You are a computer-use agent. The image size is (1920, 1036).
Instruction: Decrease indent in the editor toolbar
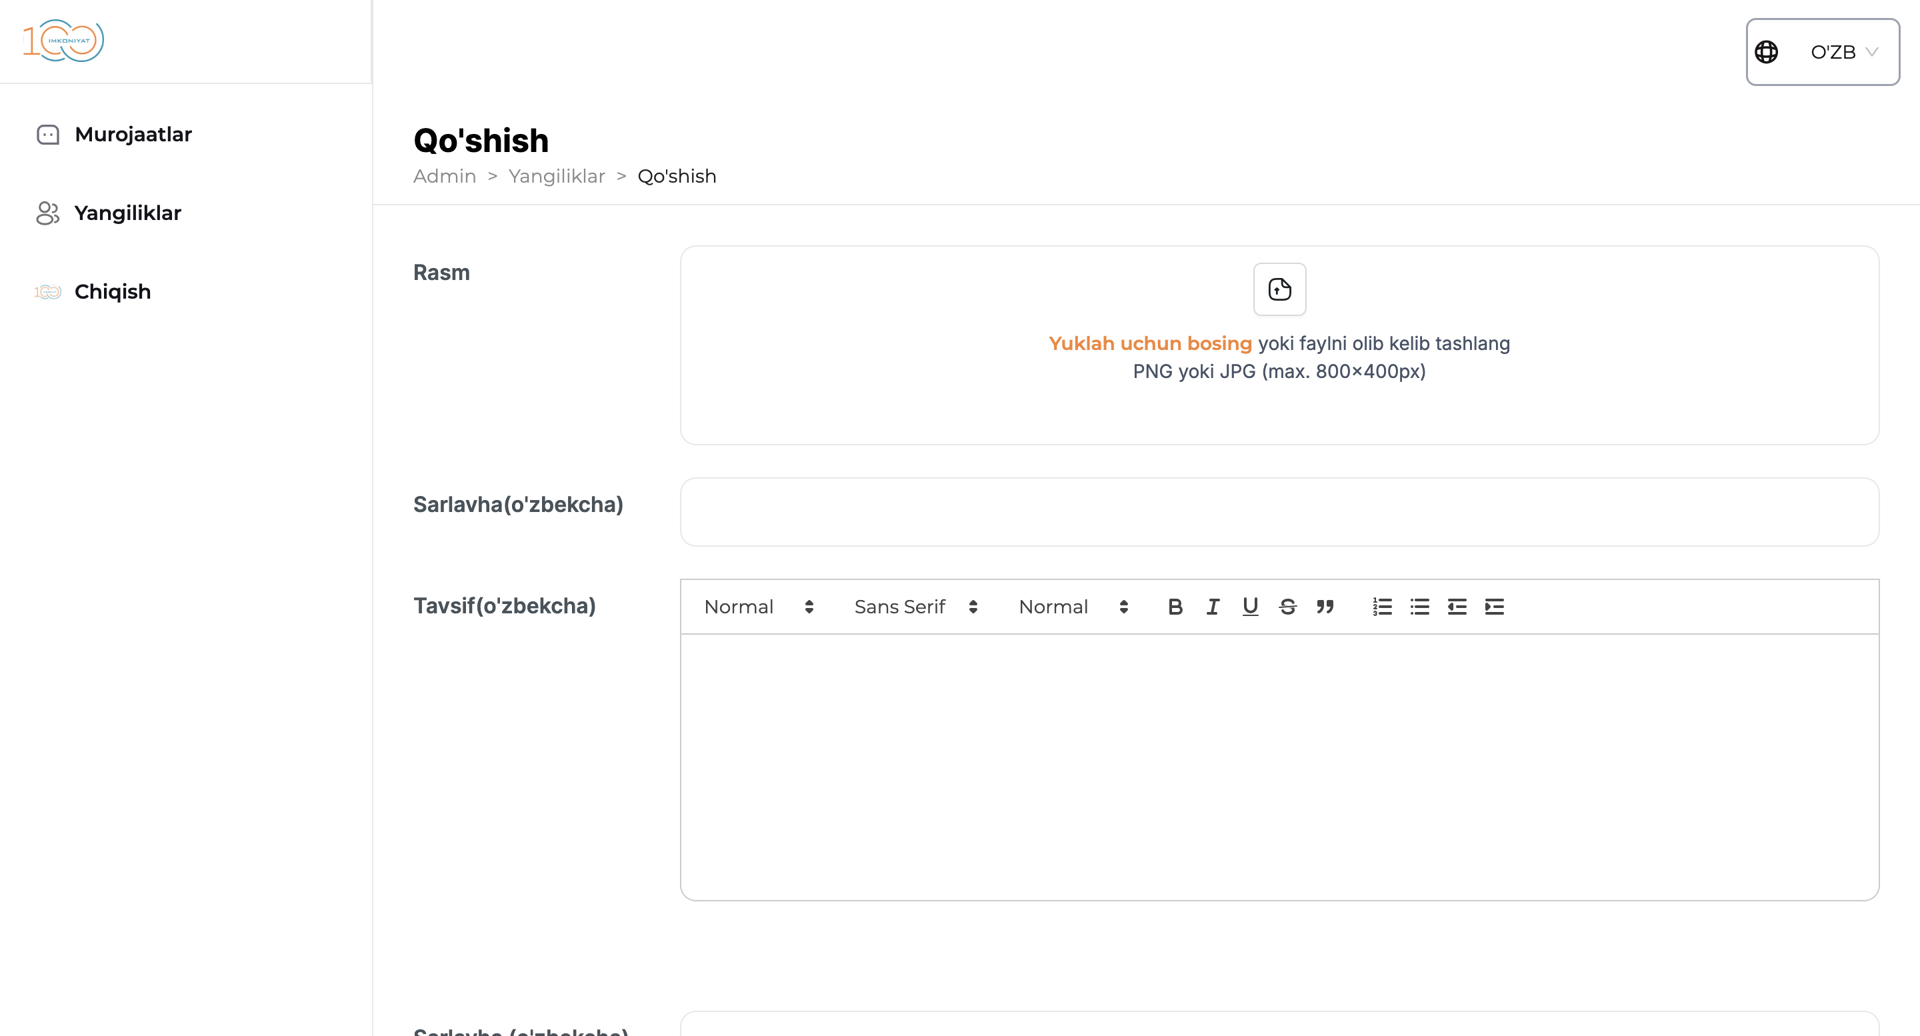(1457, 607)
